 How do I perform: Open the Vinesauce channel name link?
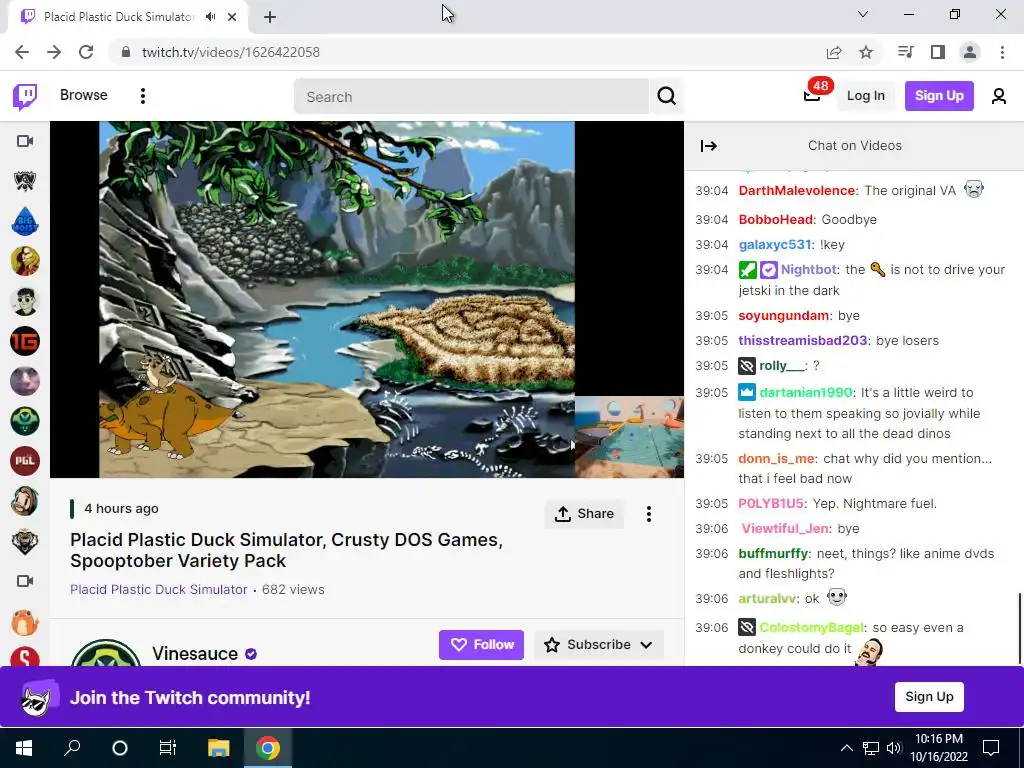point(195,654)
